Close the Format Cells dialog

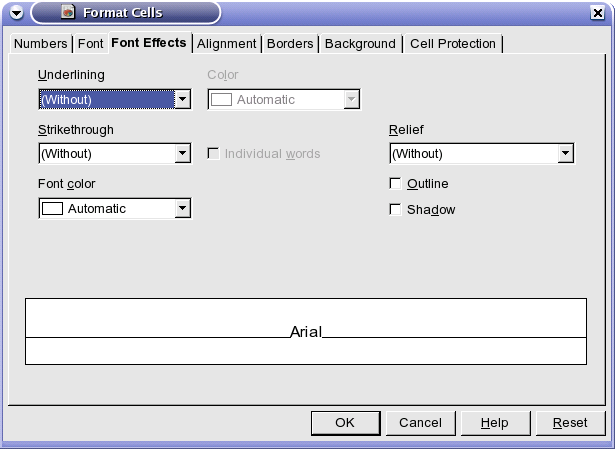[597, 13]
